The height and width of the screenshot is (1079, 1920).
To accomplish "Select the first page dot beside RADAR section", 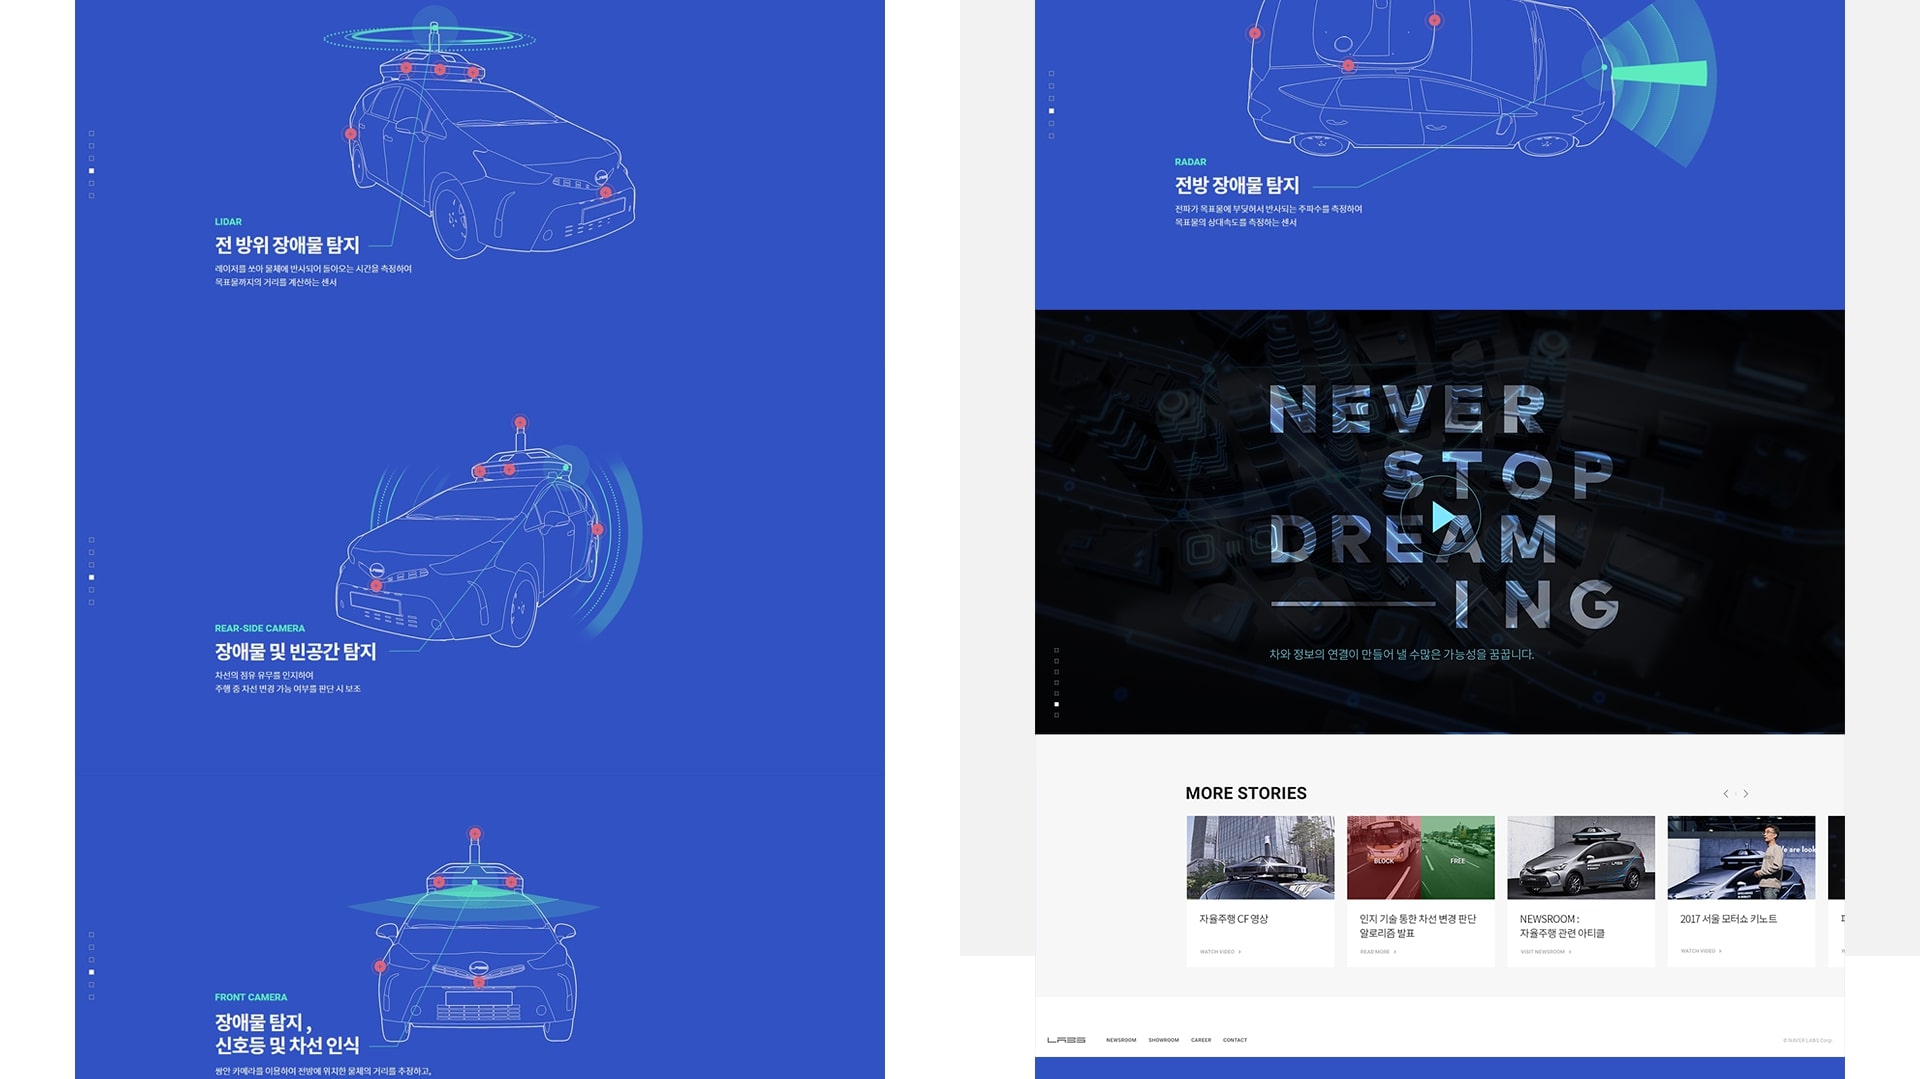I will click(1051, 73).
